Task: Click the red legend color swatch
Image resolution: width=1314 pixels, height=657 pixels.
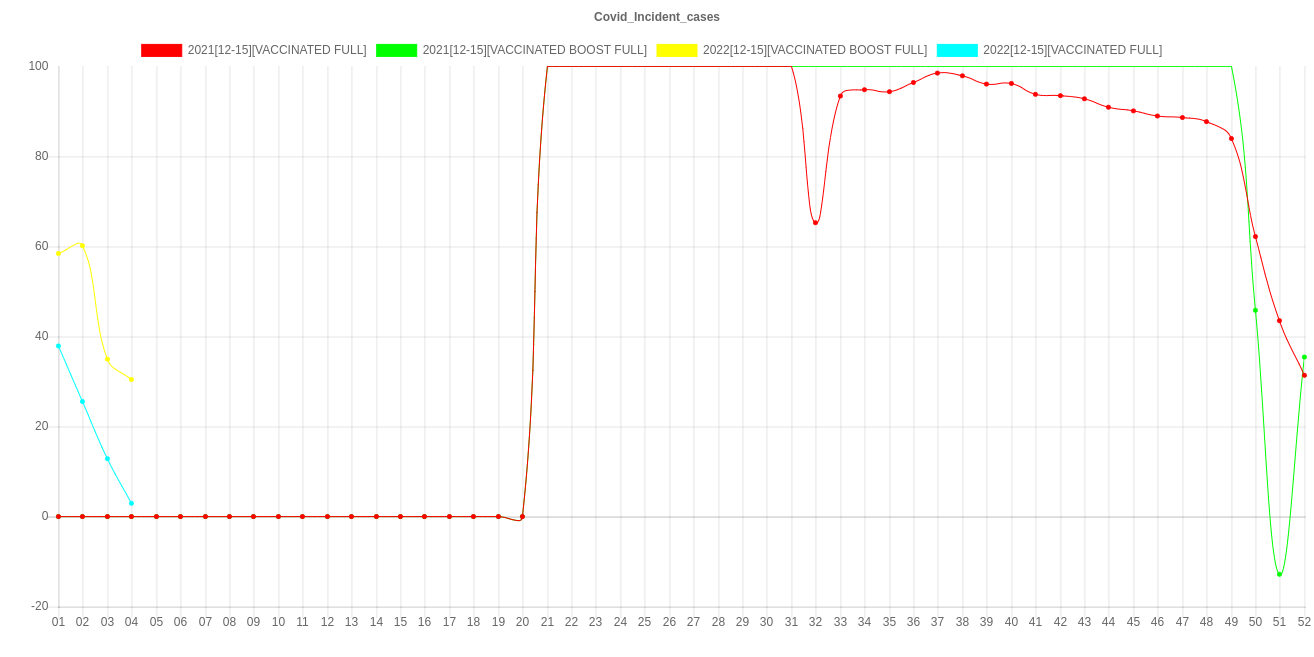Action: click(x=162, y=50)
